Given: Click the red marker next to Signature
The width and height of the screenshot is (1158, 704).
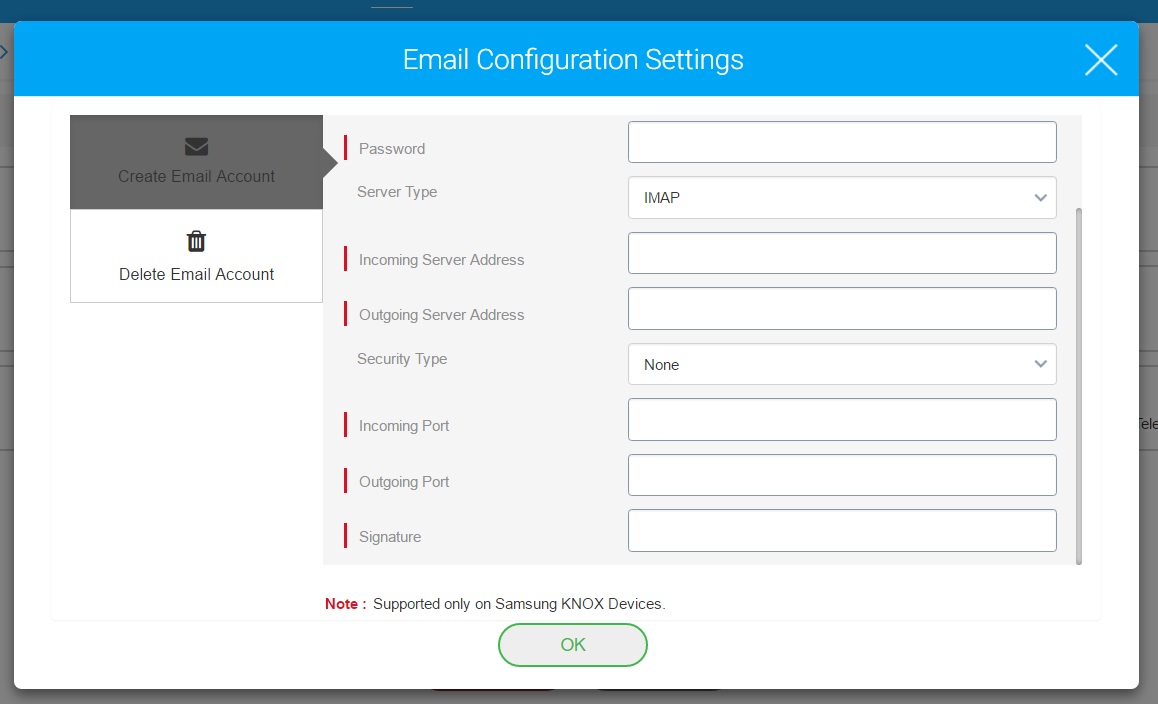Looking at the screenshot, I should tap(345, 535).
